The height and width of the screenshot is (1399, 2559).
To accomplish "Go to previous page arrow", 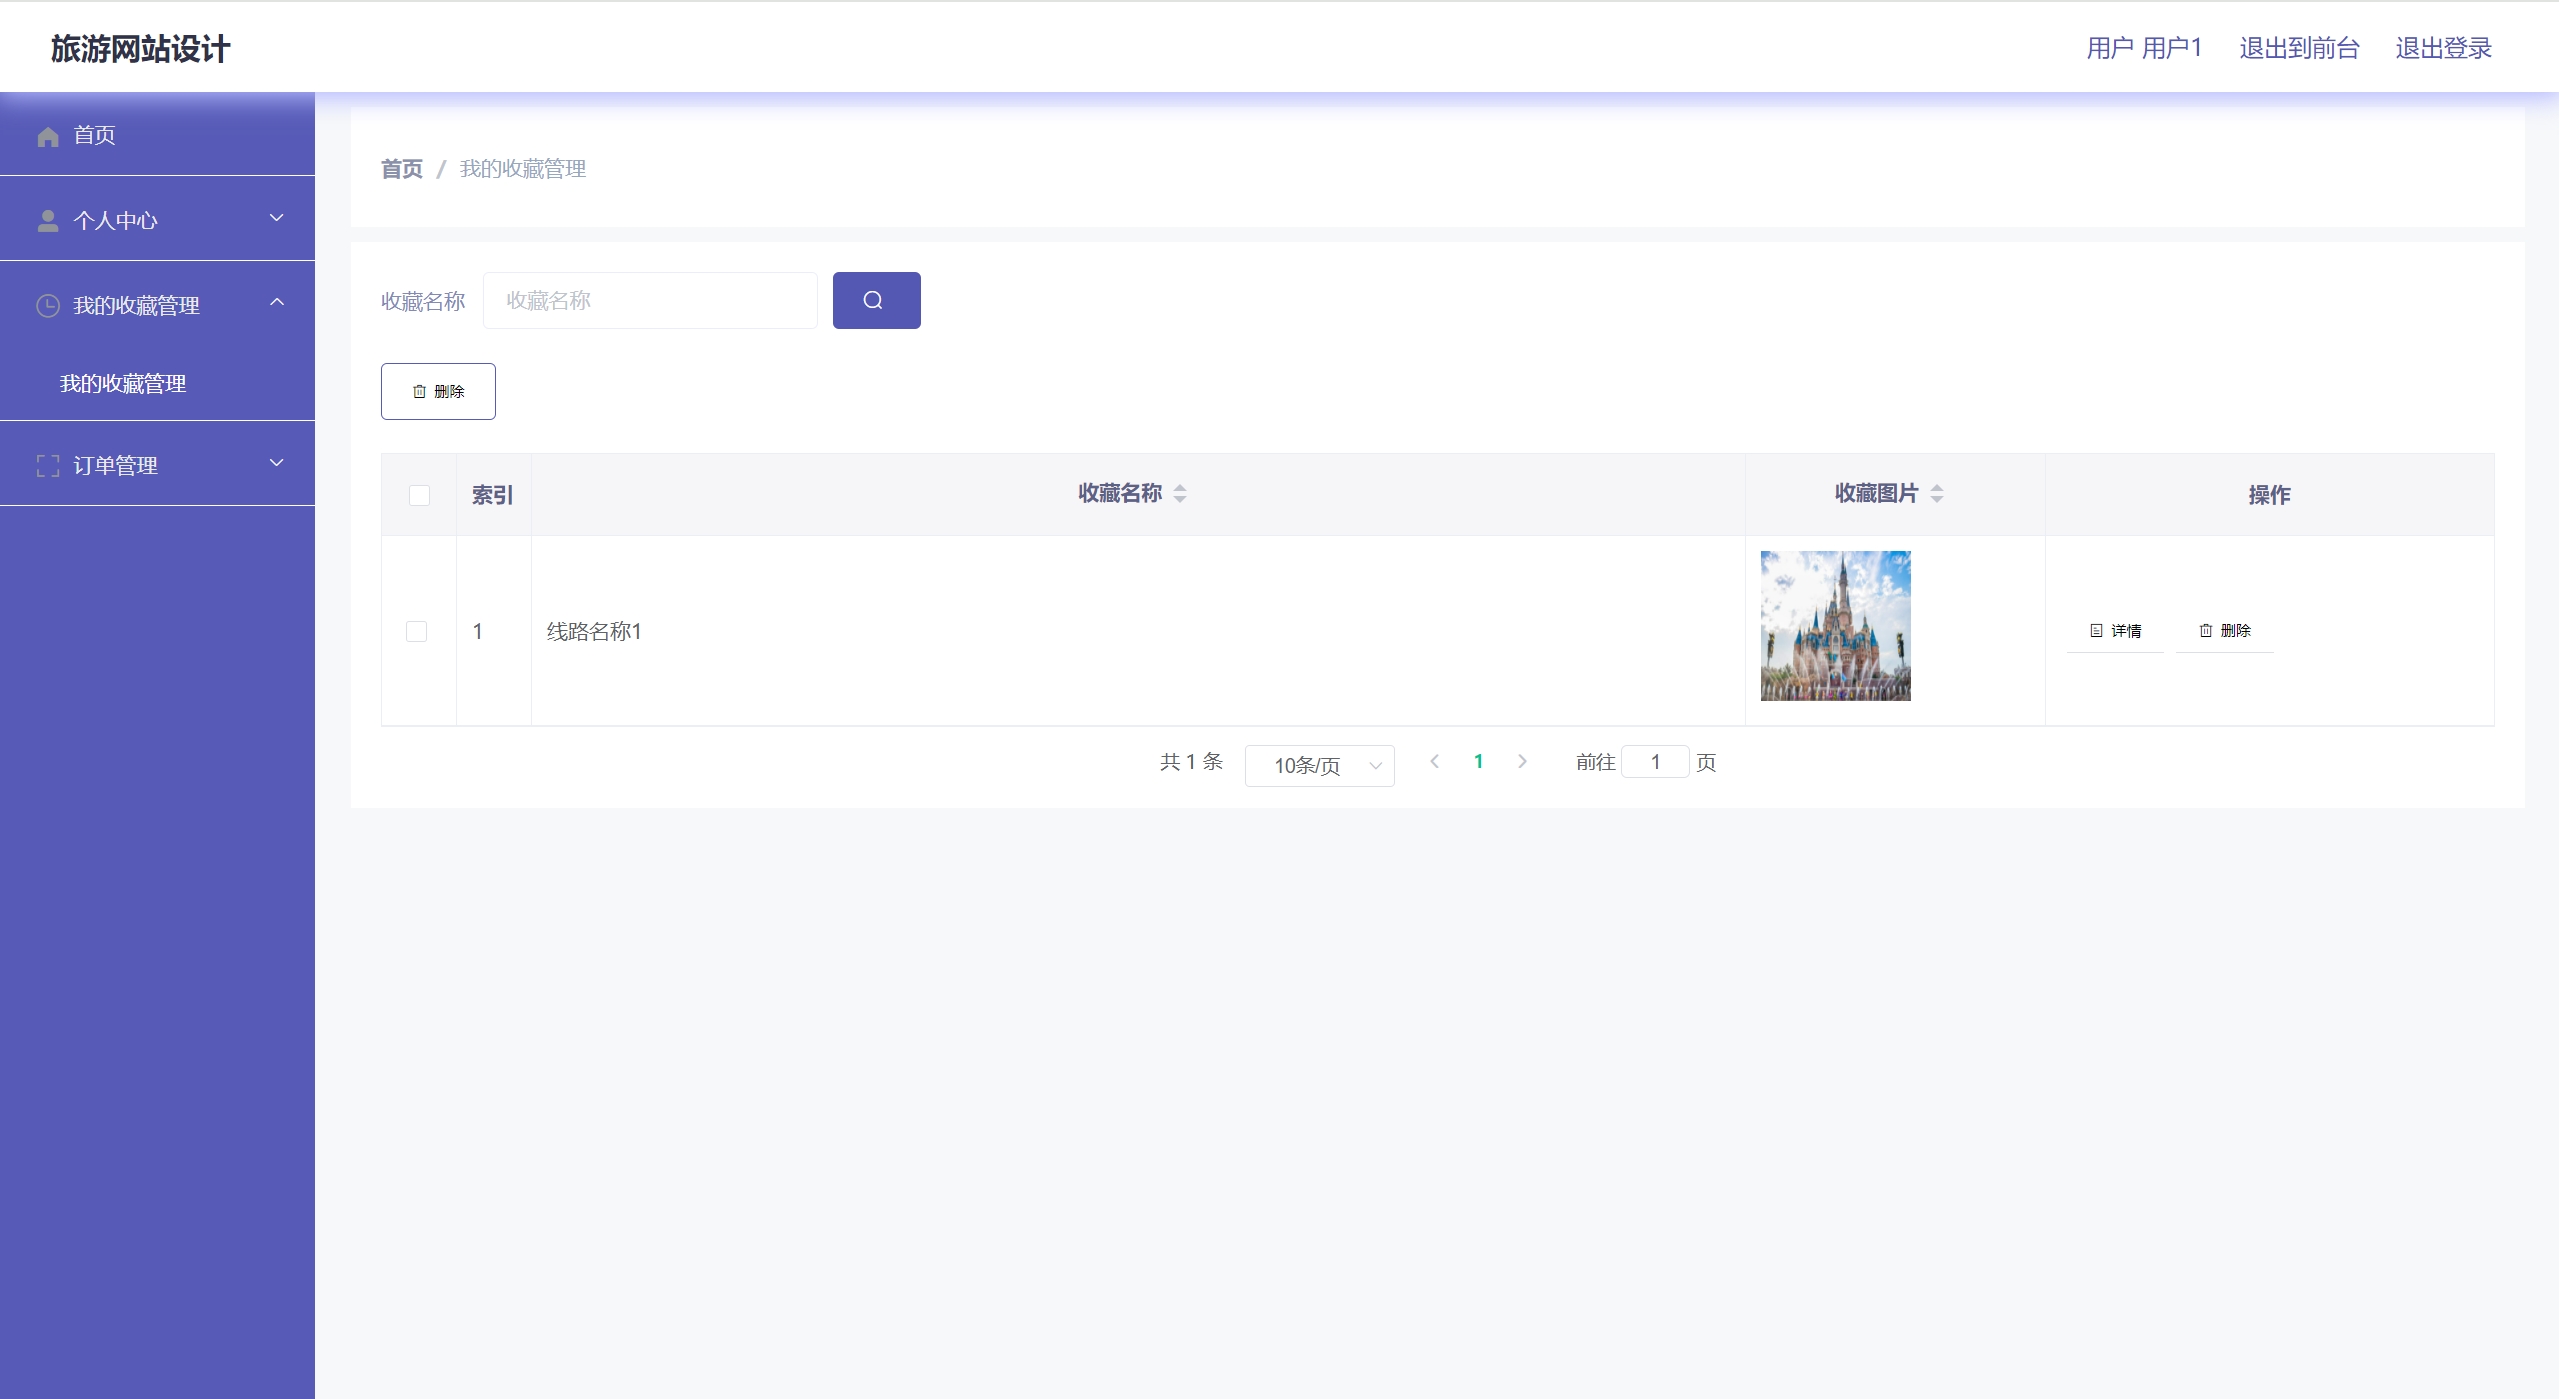I will click(1435, 762).
